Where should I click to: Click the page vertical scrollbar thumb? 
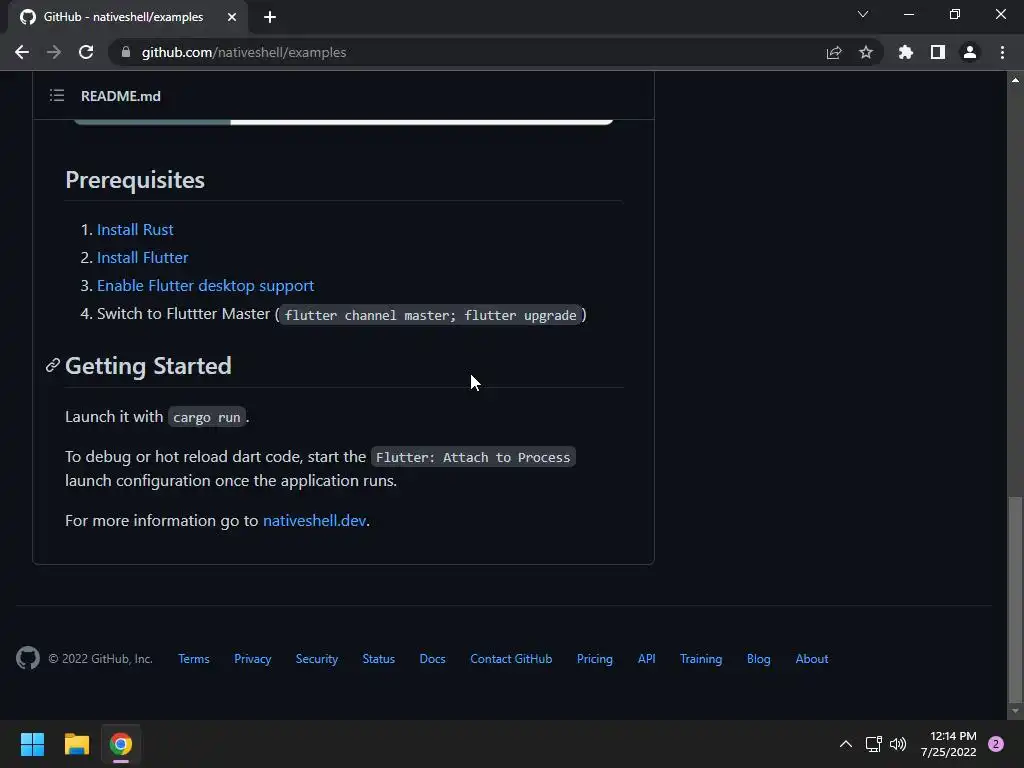click(x=1015, y=599)
